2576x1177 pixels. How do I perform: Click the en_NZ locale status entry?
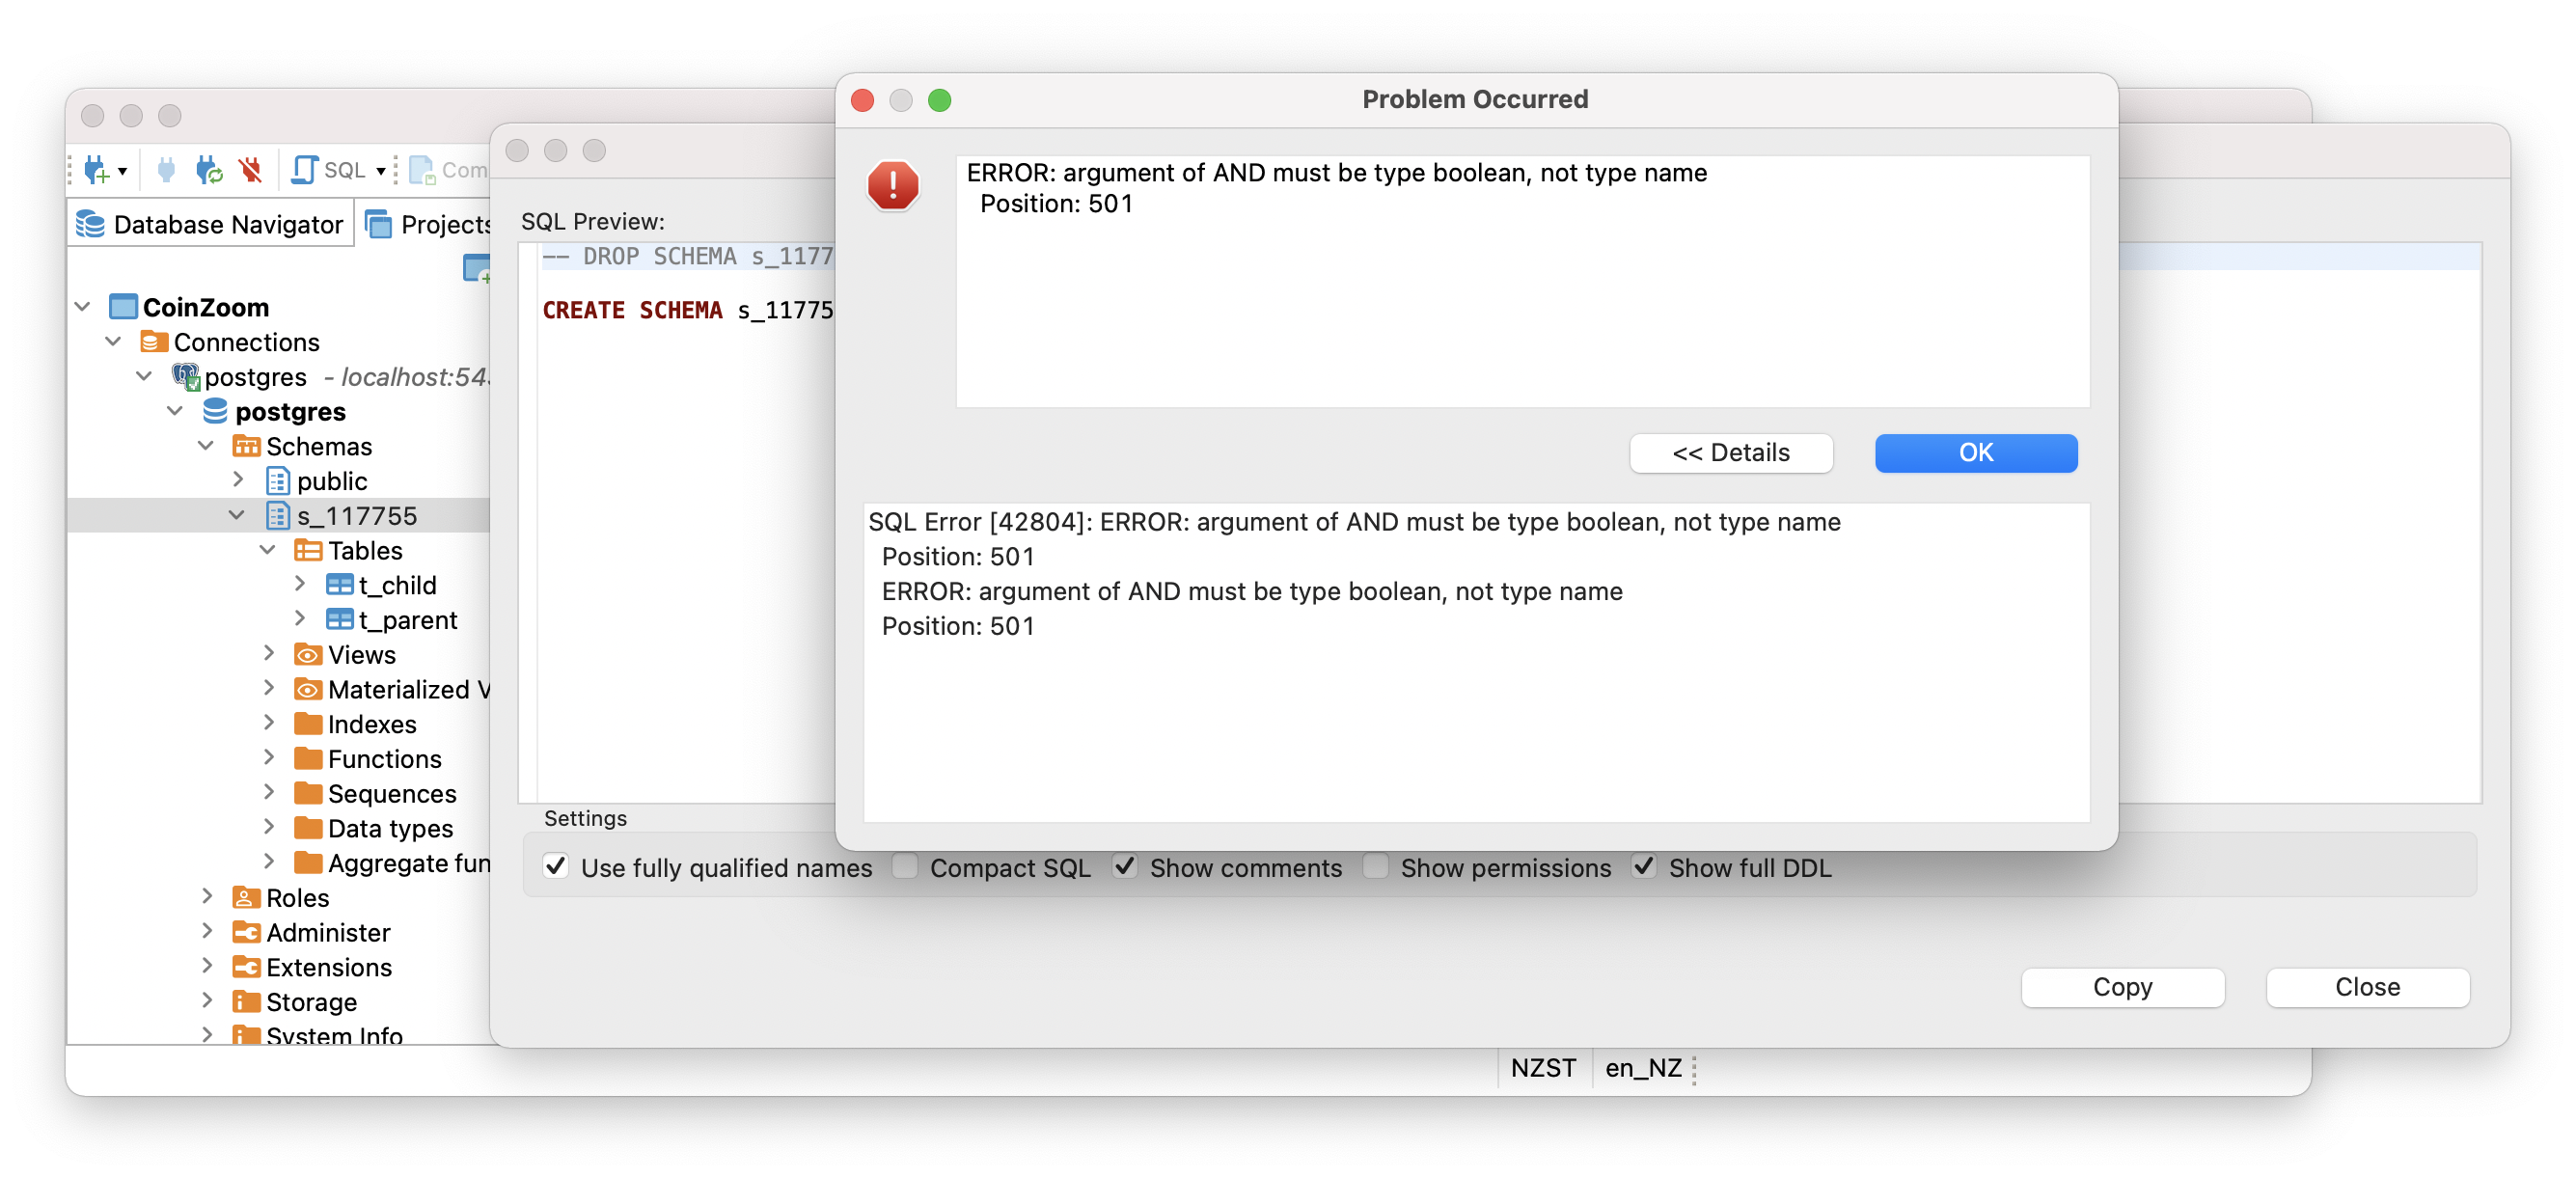[x=1643, y=1068]
